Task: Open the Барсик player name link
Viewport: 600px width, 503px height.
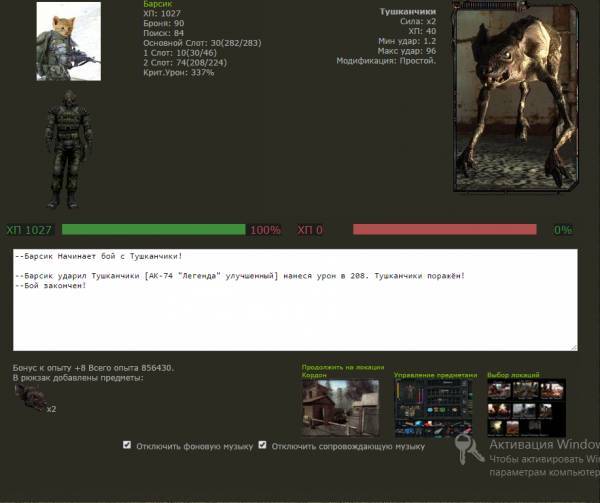Action: coord(157,4)
